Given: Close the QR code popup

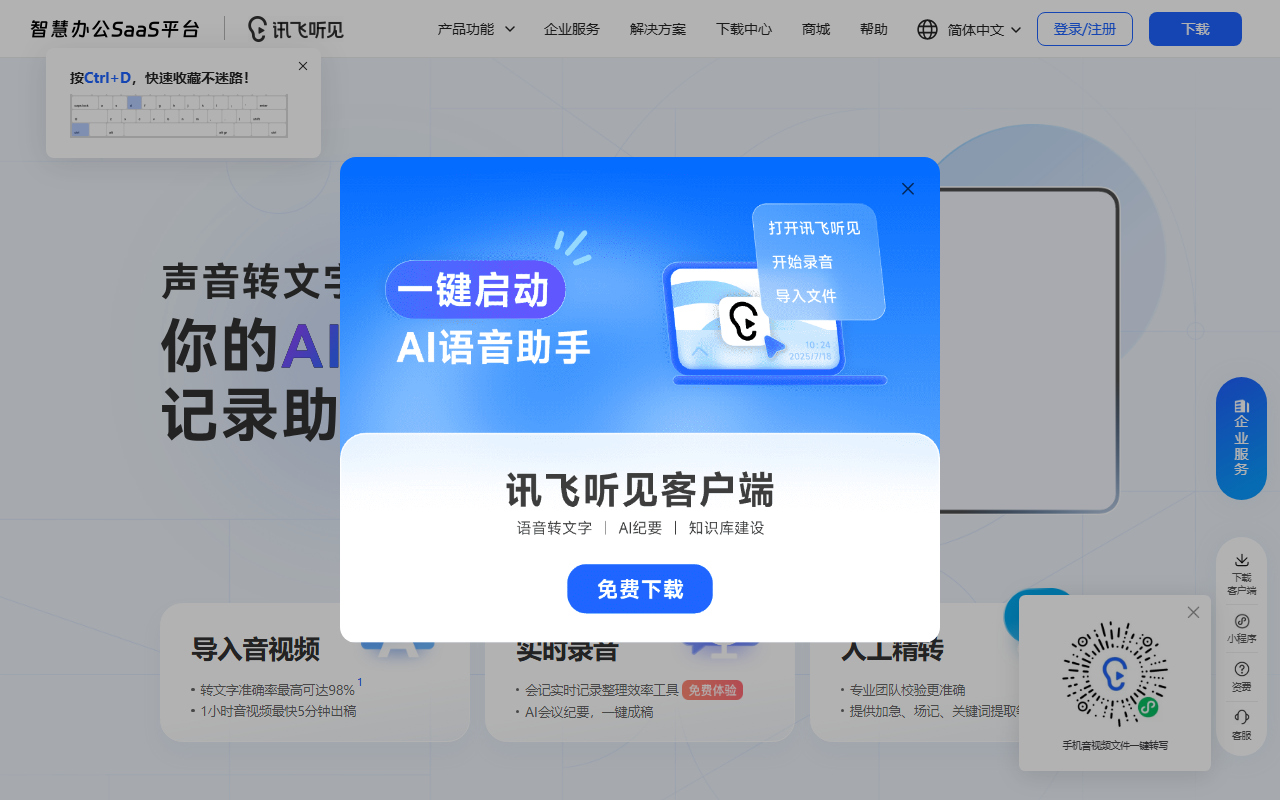Looking at the screenshot, I should click(x=1193, y=612).
